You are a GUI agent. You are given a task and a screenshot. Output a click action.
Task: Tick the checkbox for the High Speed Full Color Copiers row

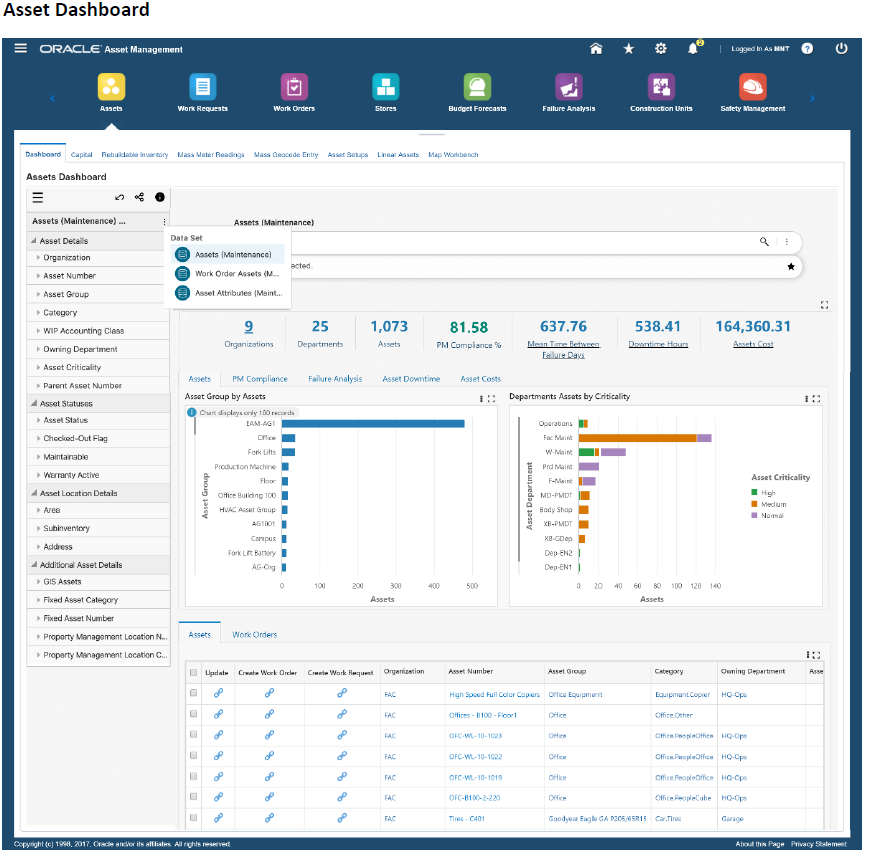193,694
